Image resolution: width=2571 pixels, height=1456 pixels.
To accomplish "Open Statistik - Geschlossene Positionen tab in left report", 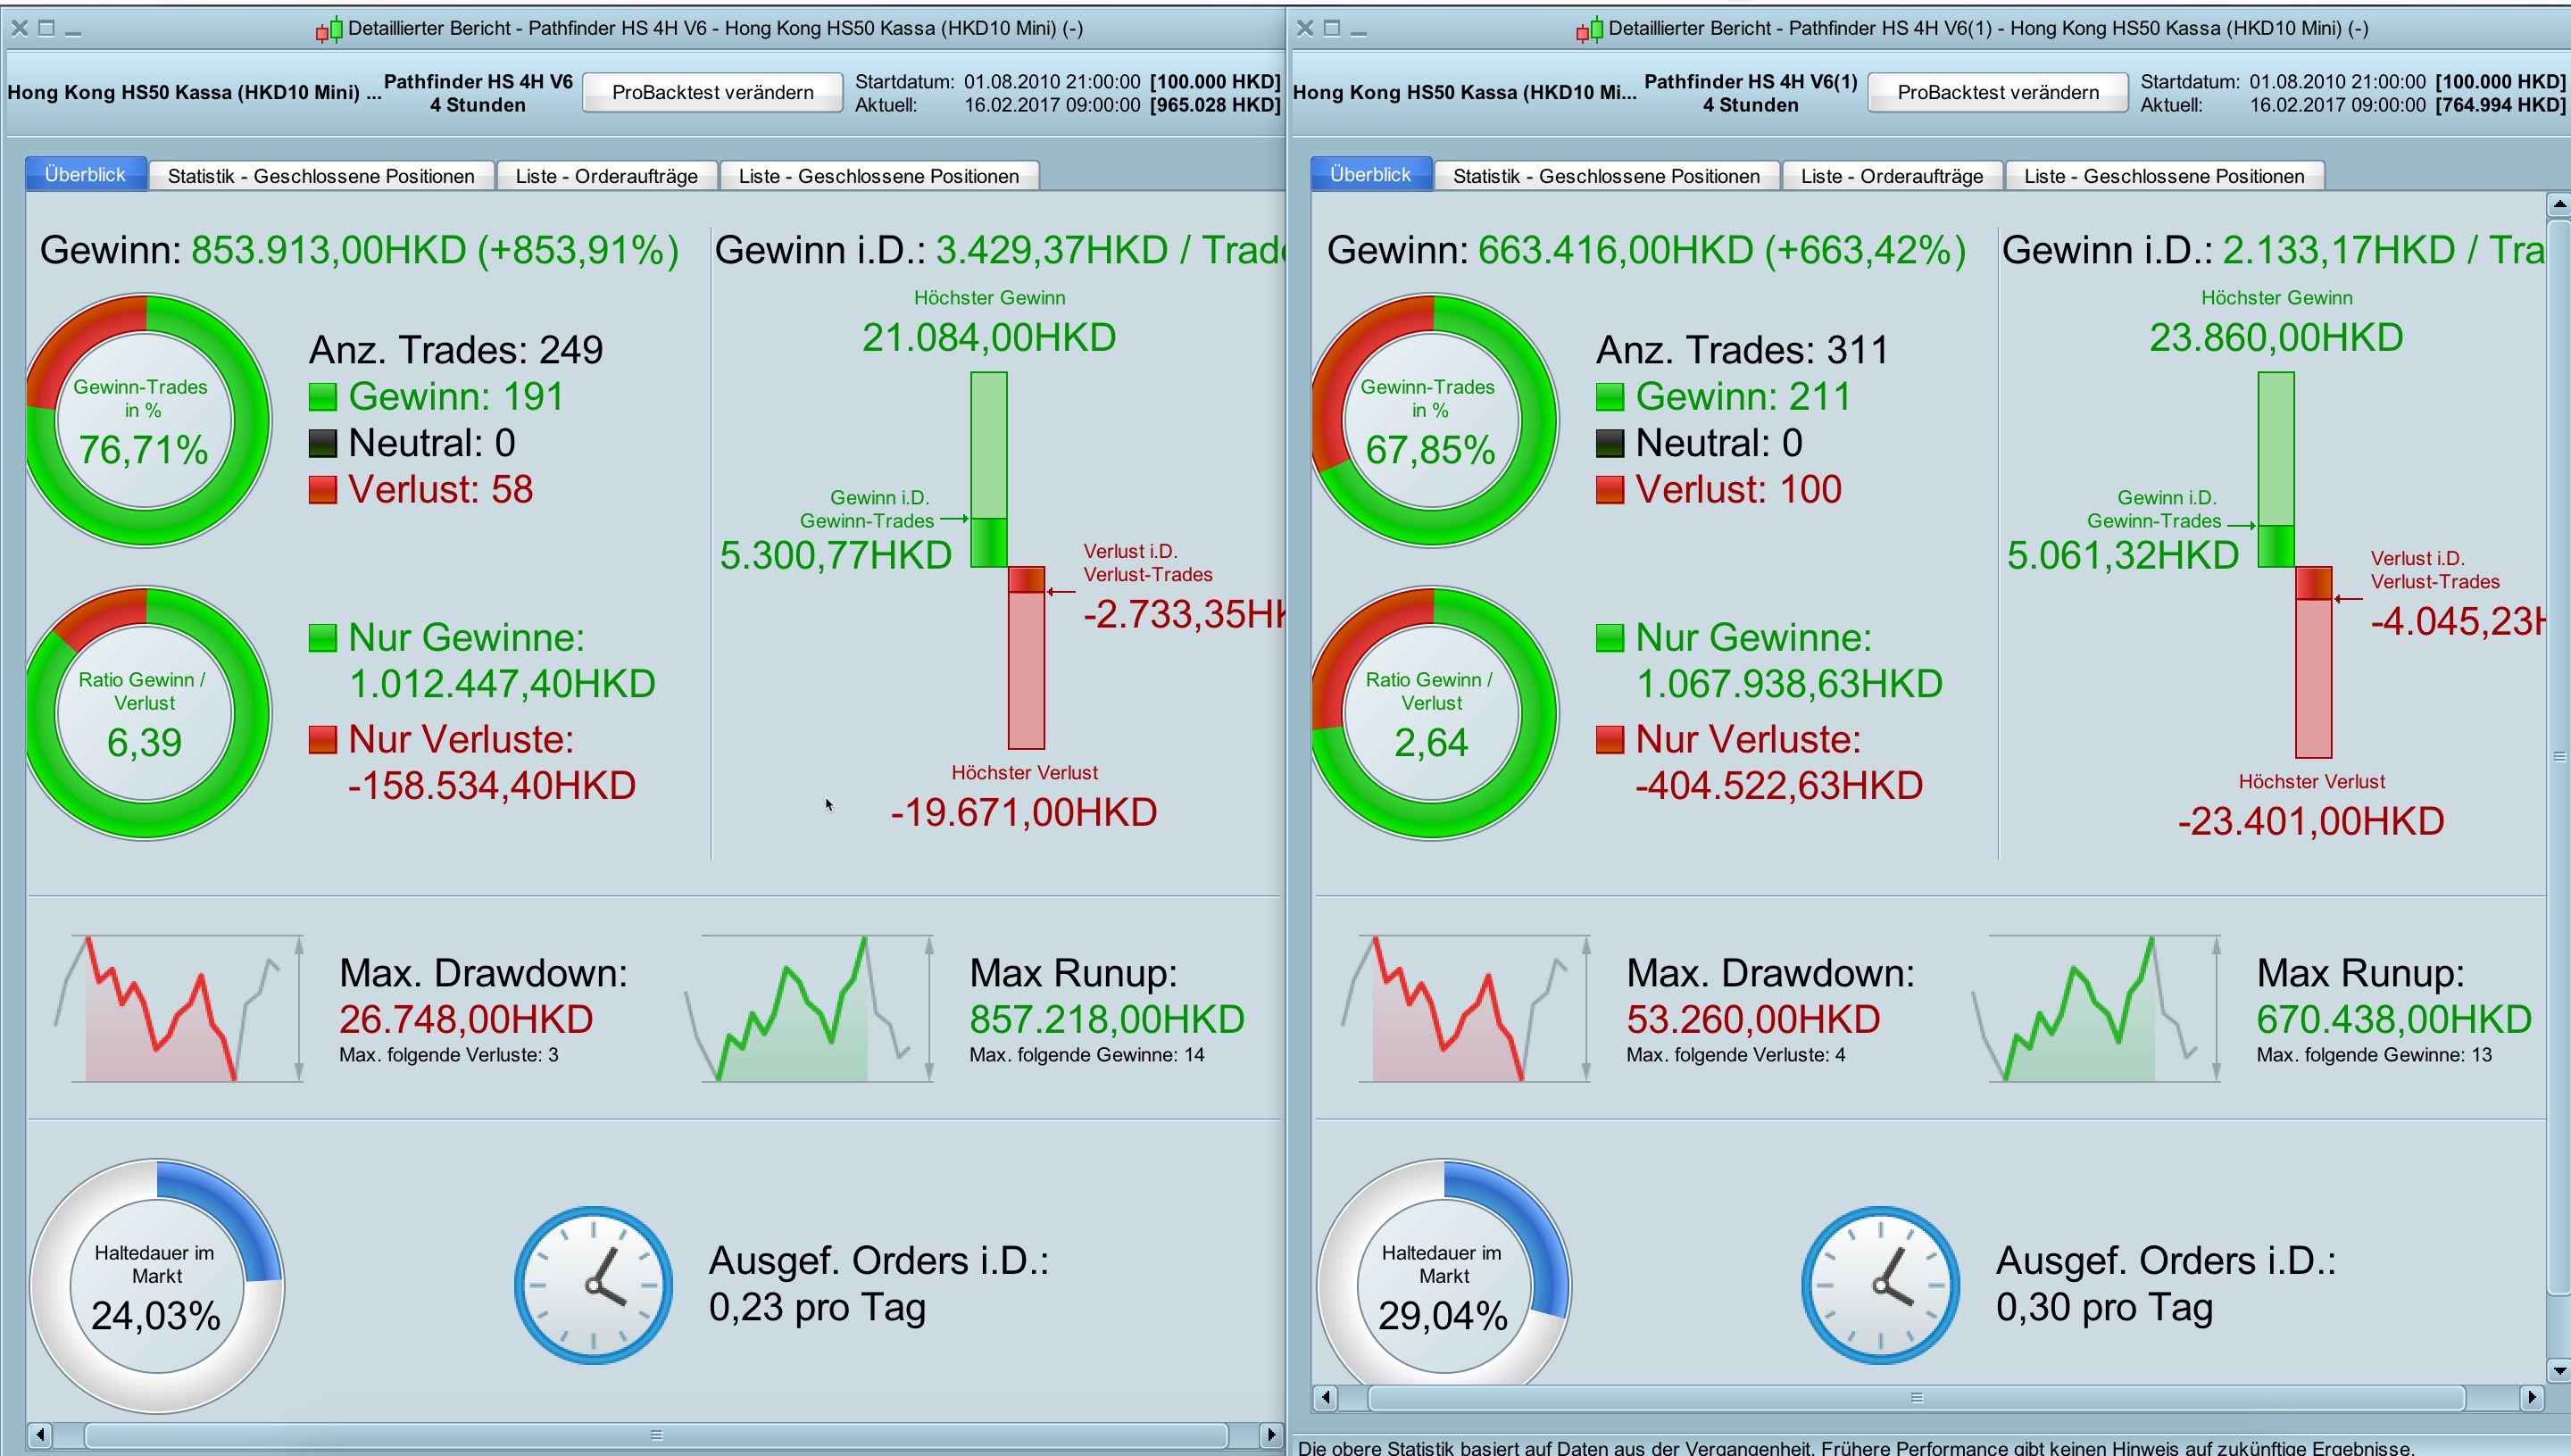I will point(321,176).
